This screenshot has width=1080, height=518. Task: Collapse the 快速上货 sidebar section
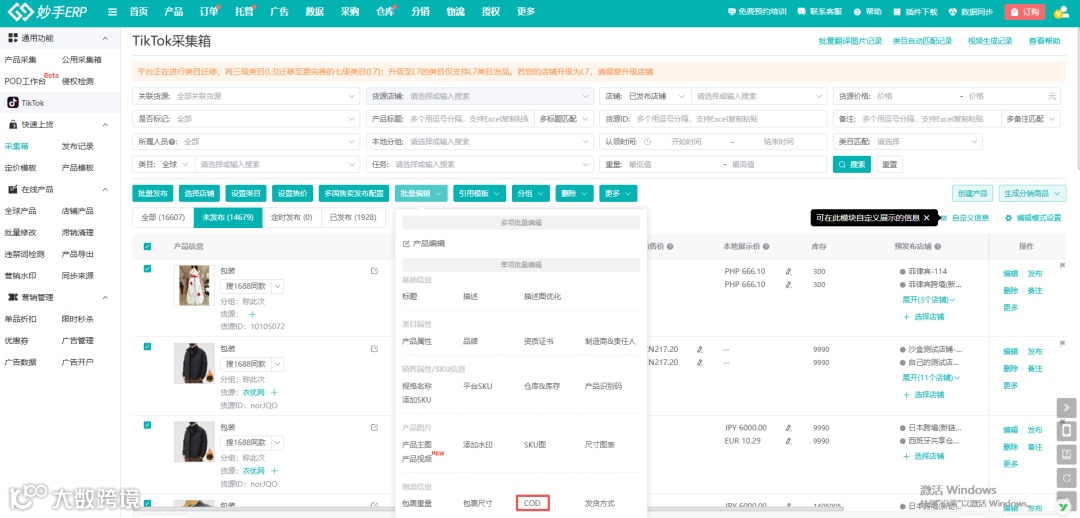click(105, 125)
